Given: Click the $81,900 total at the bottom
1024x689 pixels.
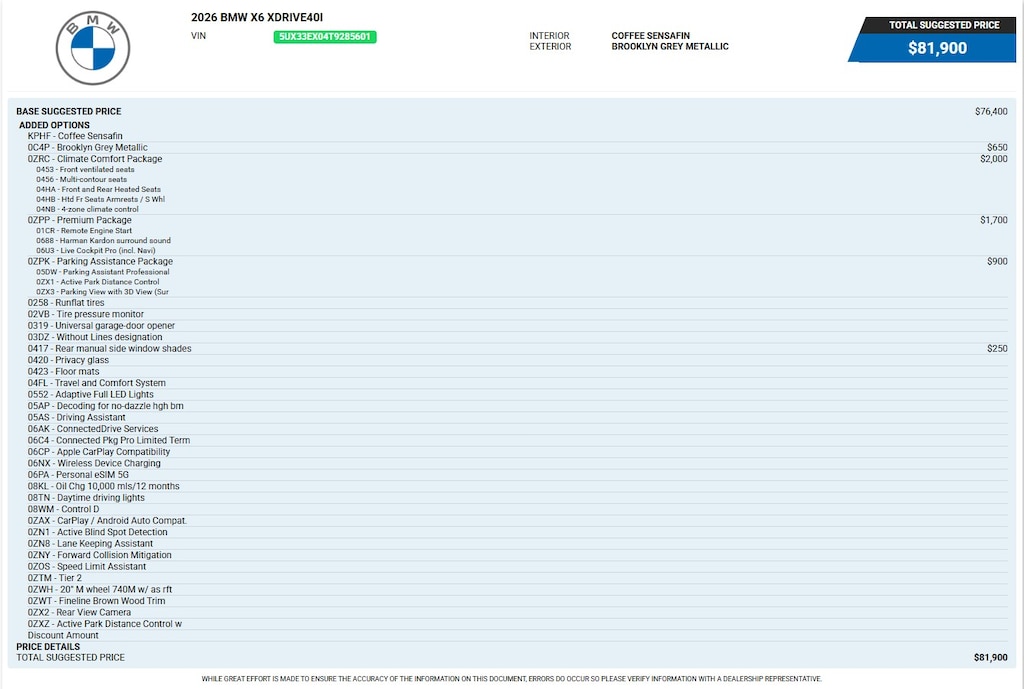Looking at the screenshot, I should click(x=990, y=658).
